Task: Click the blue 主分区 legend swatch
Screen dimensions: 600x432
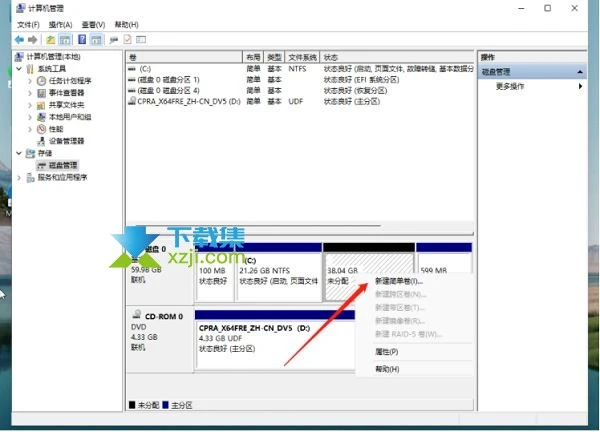Action: 165,405
